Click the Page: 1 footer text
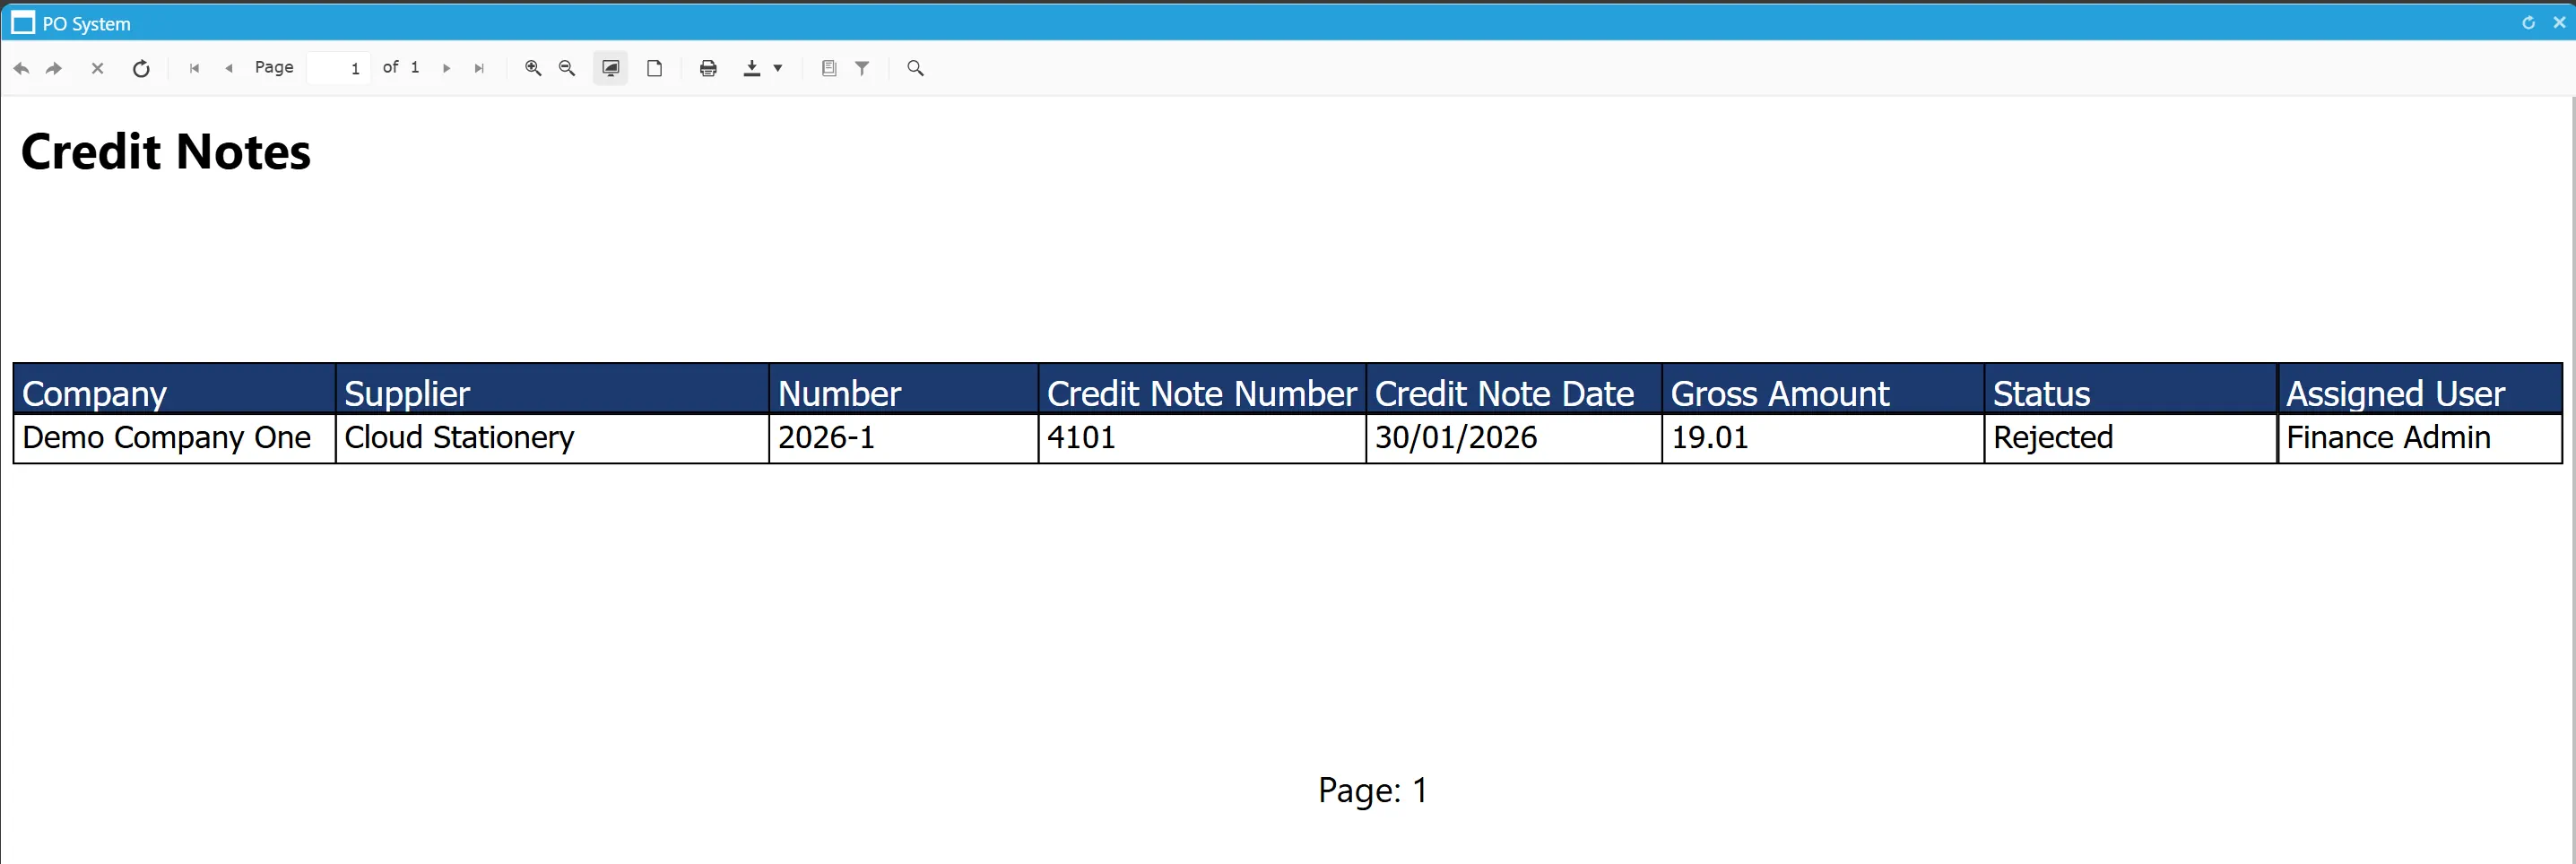The image size is (2576, 864). tap(1373, 790)
